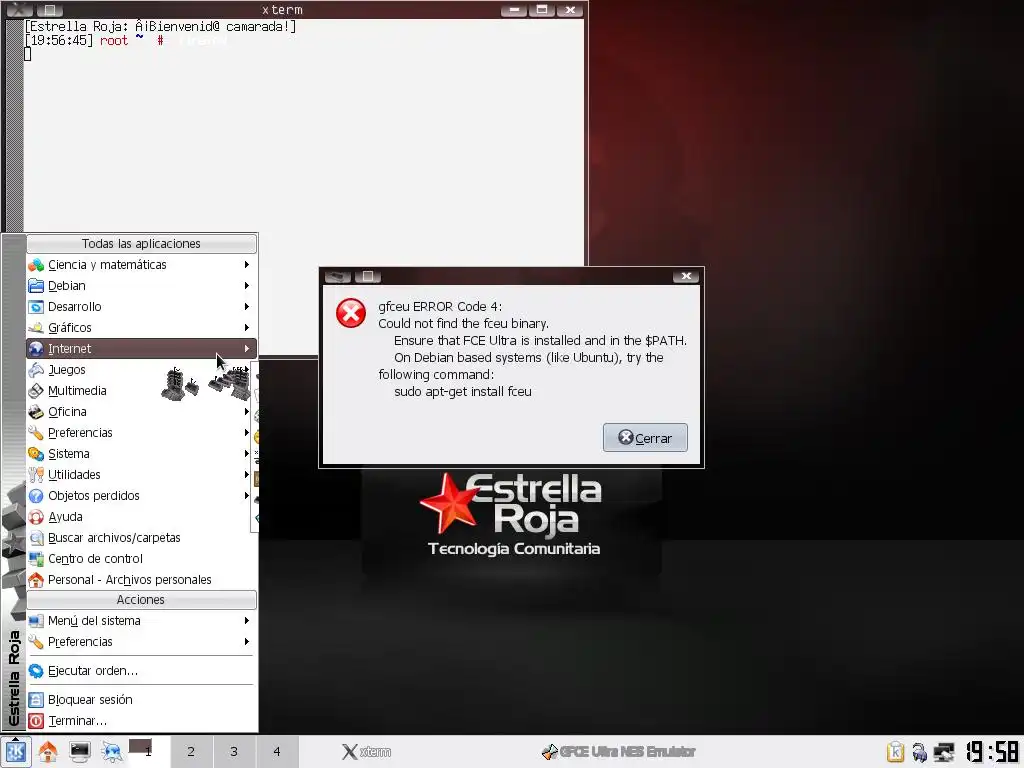This screenshot has height=768, width=1024.
Task: Click the Ayuda lifebuoy icon
Action: [36, 517]
